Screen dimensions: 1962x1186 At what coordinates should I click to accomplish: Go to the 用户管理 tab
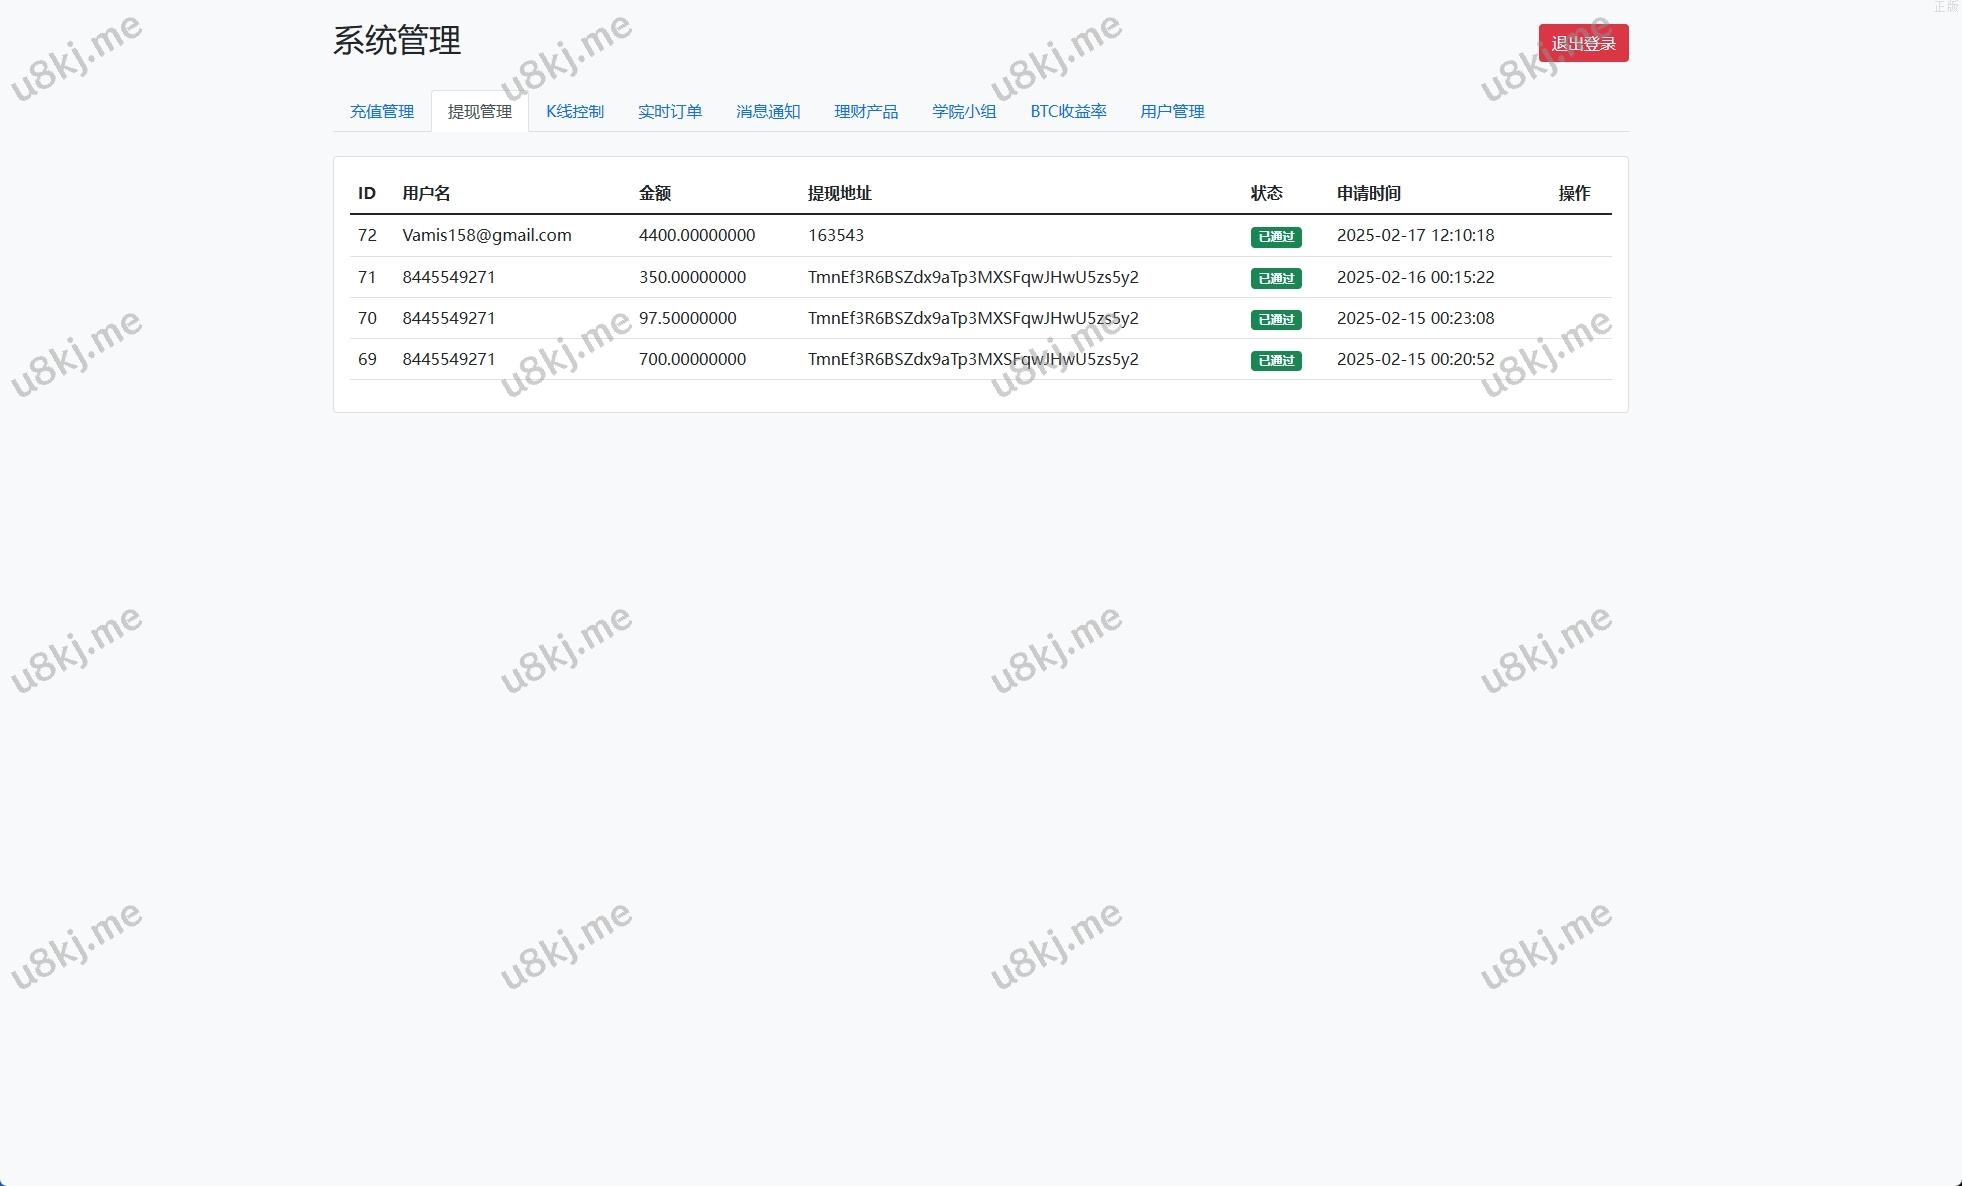1171,111
